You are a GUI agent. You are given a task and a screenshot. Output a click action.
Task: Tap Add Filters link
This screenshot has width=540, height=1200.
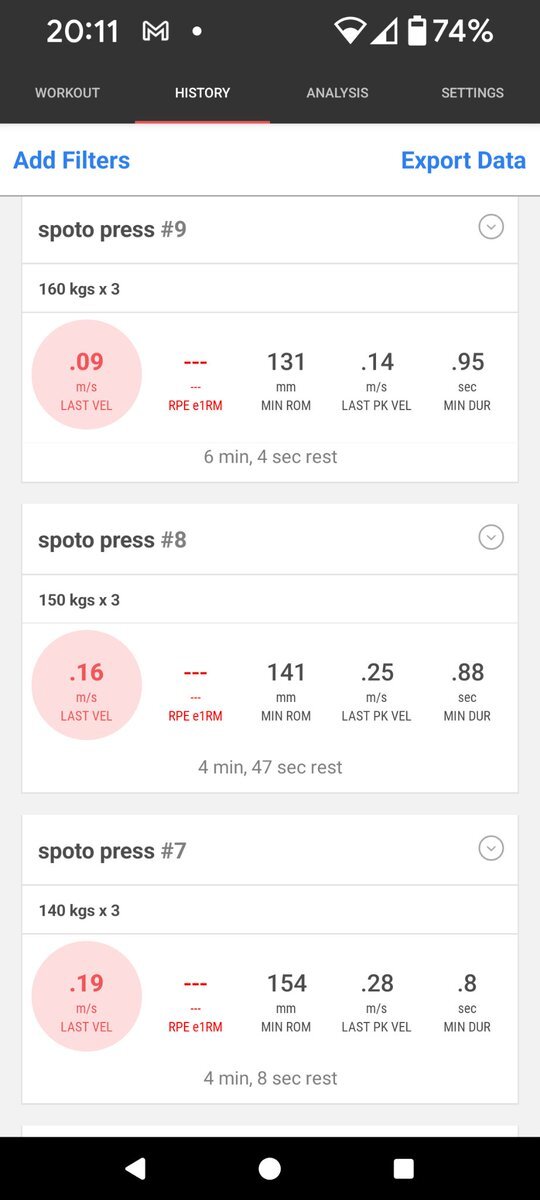point(72,160)
